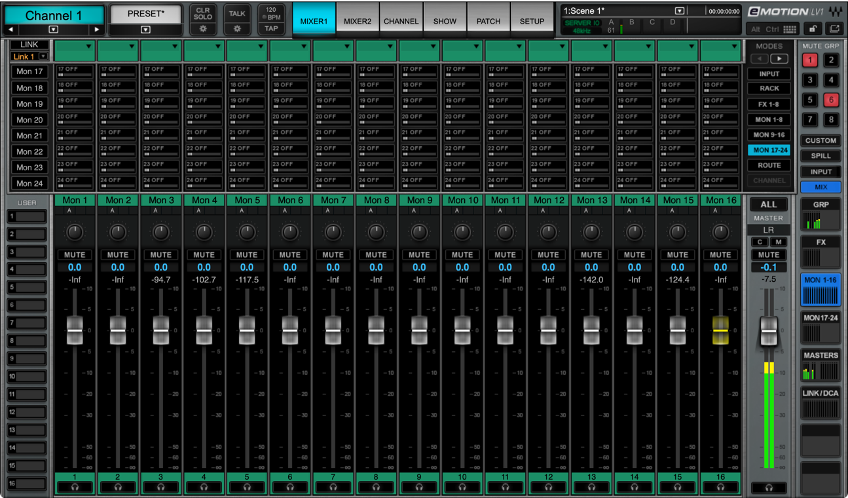Mute the Mon 14 channel
The width and height of the screenshot is (848, 498).
(634, 255)
